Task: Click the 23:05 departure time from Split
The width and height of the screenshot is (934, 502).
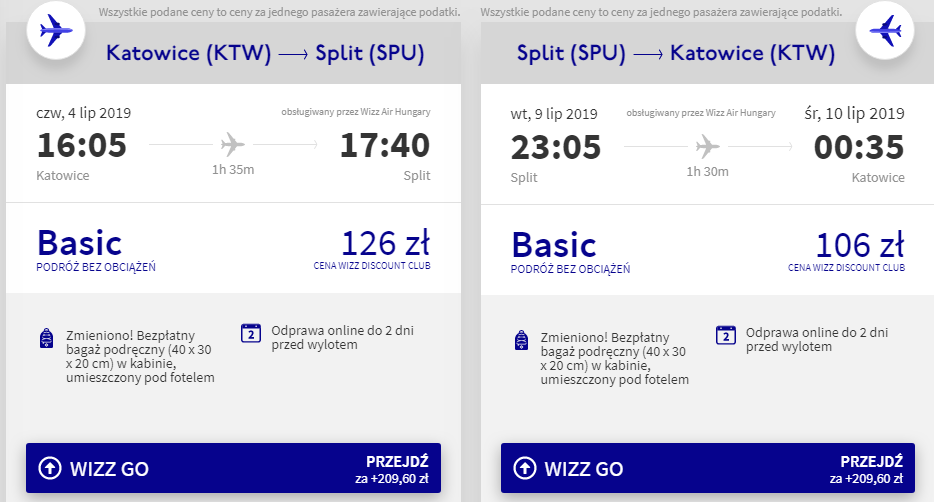Action: point(556,147)
